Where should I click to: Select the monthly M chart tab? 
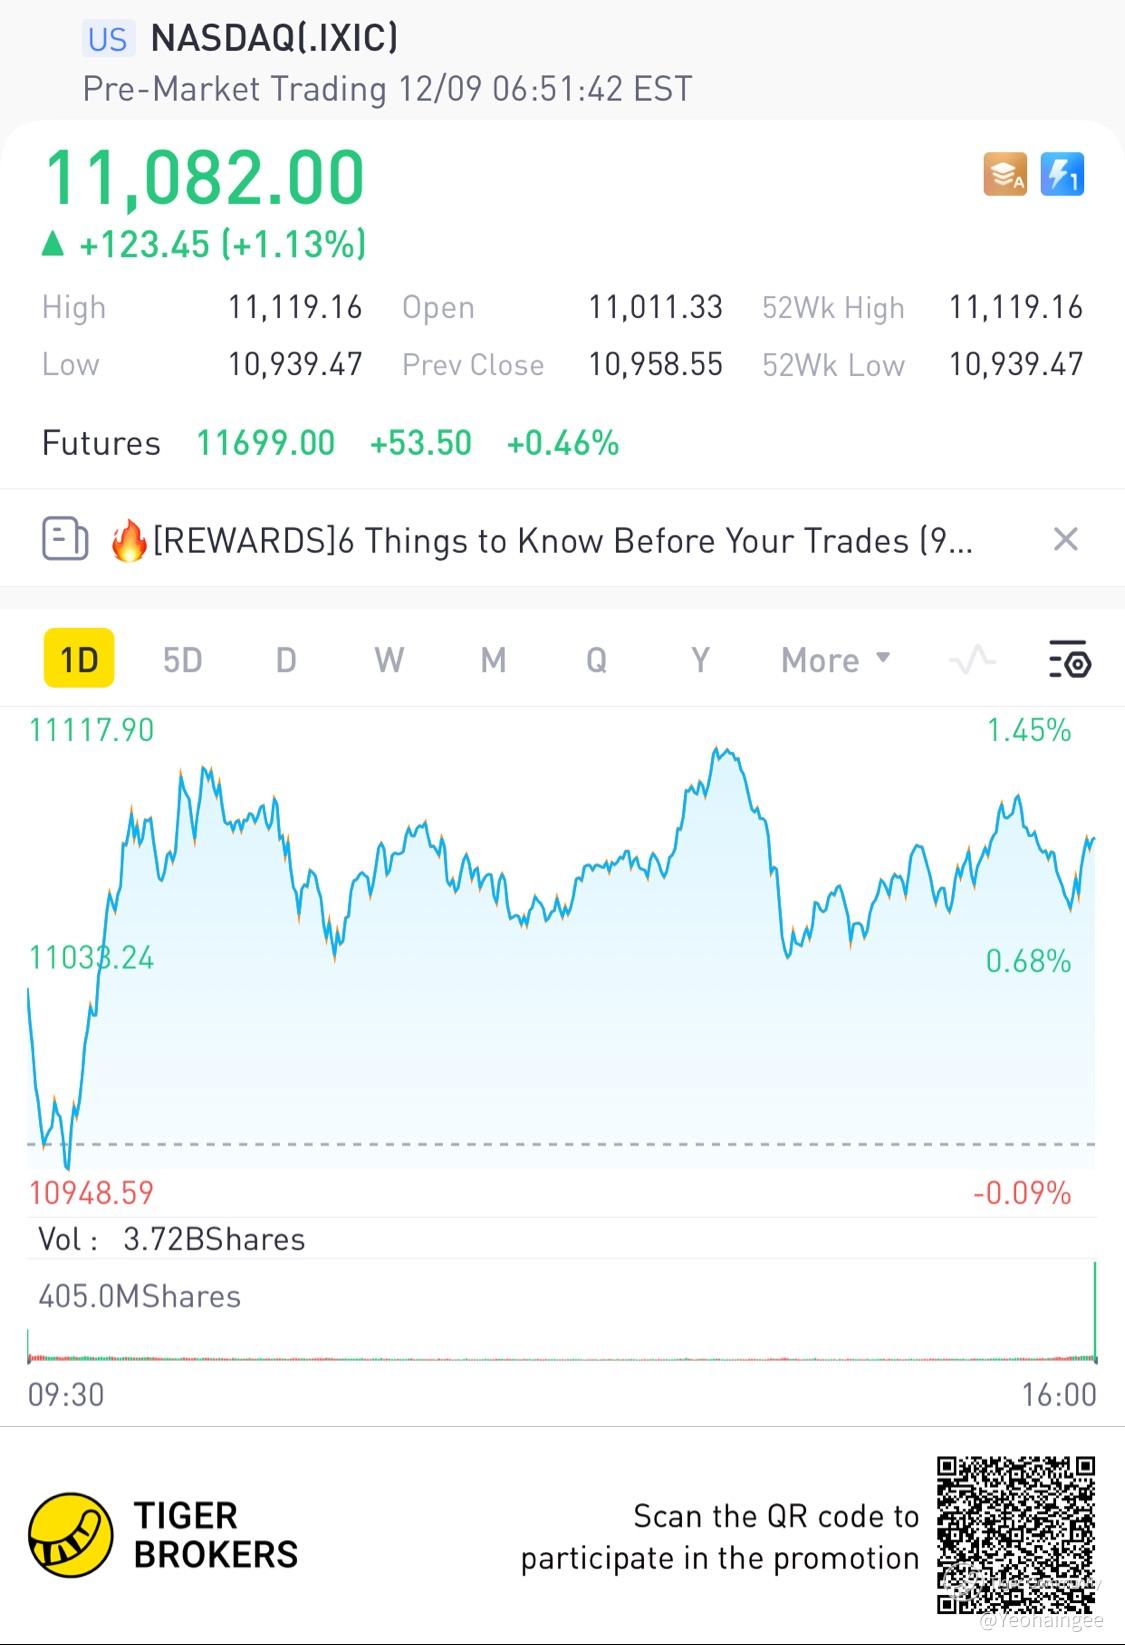click(x=493, y=660)
